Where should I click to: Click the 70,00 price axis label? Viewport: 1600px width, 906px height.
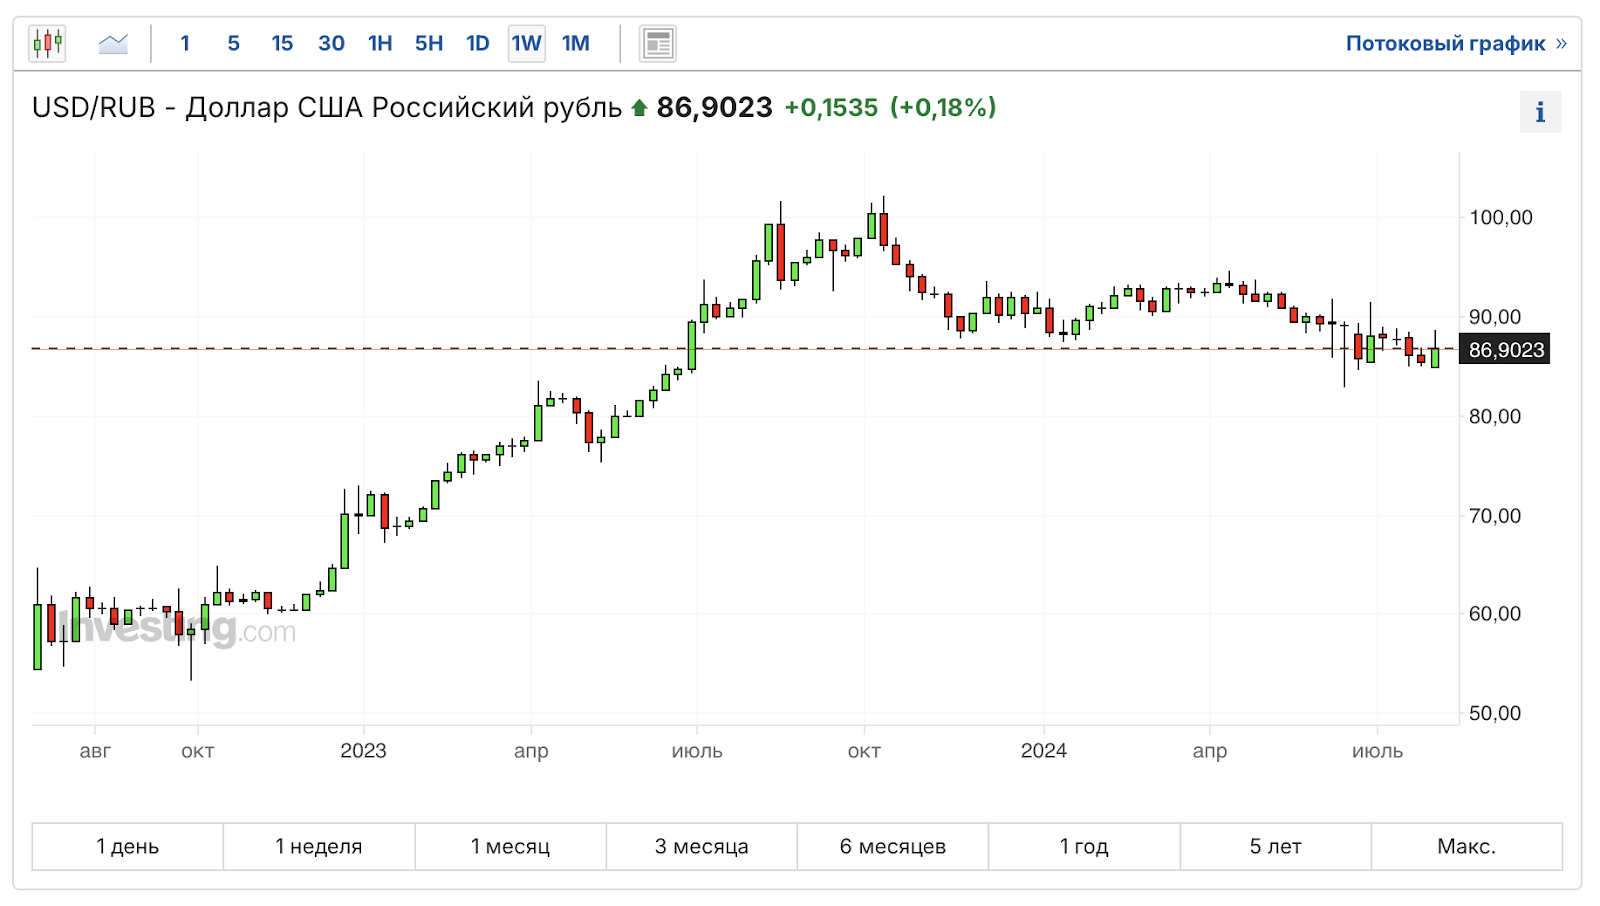pyautogui.click(x=1494, y=516)
